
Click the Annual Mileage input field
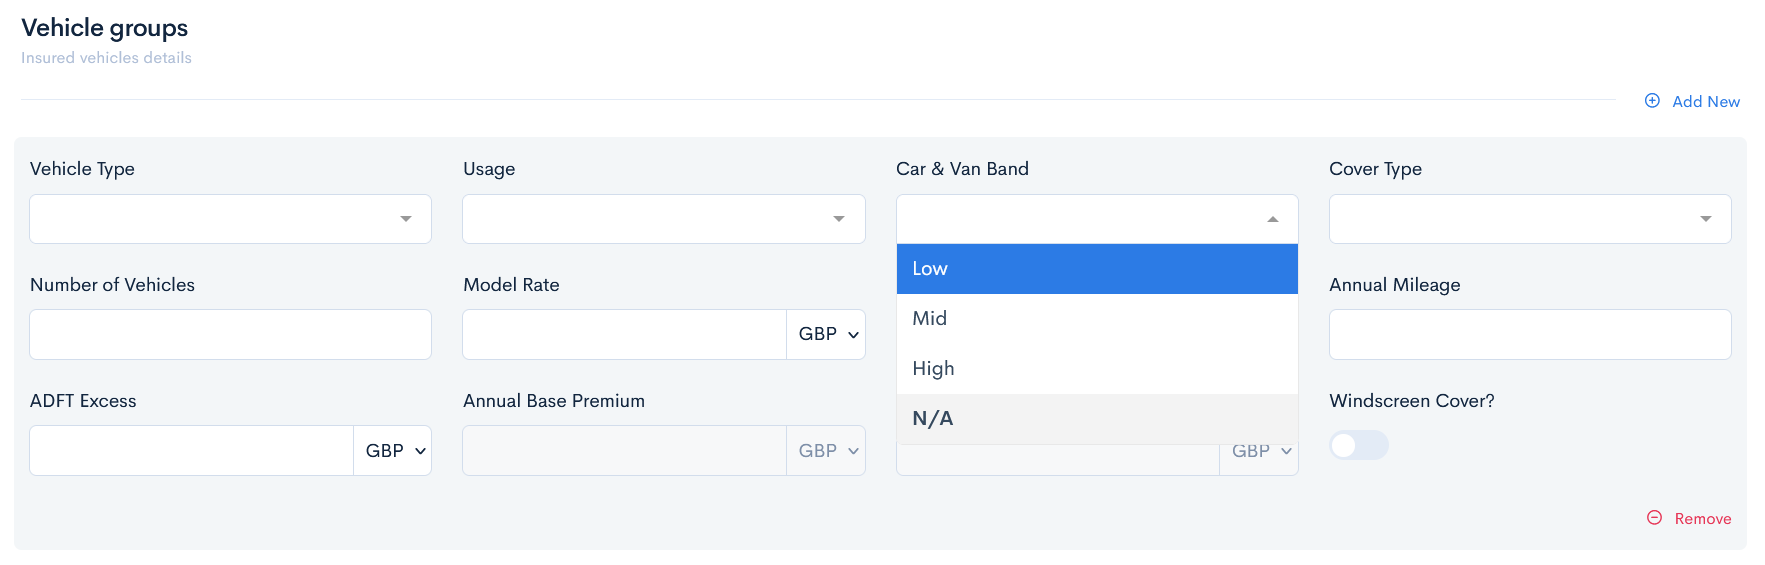click(x=1529, y=334)
